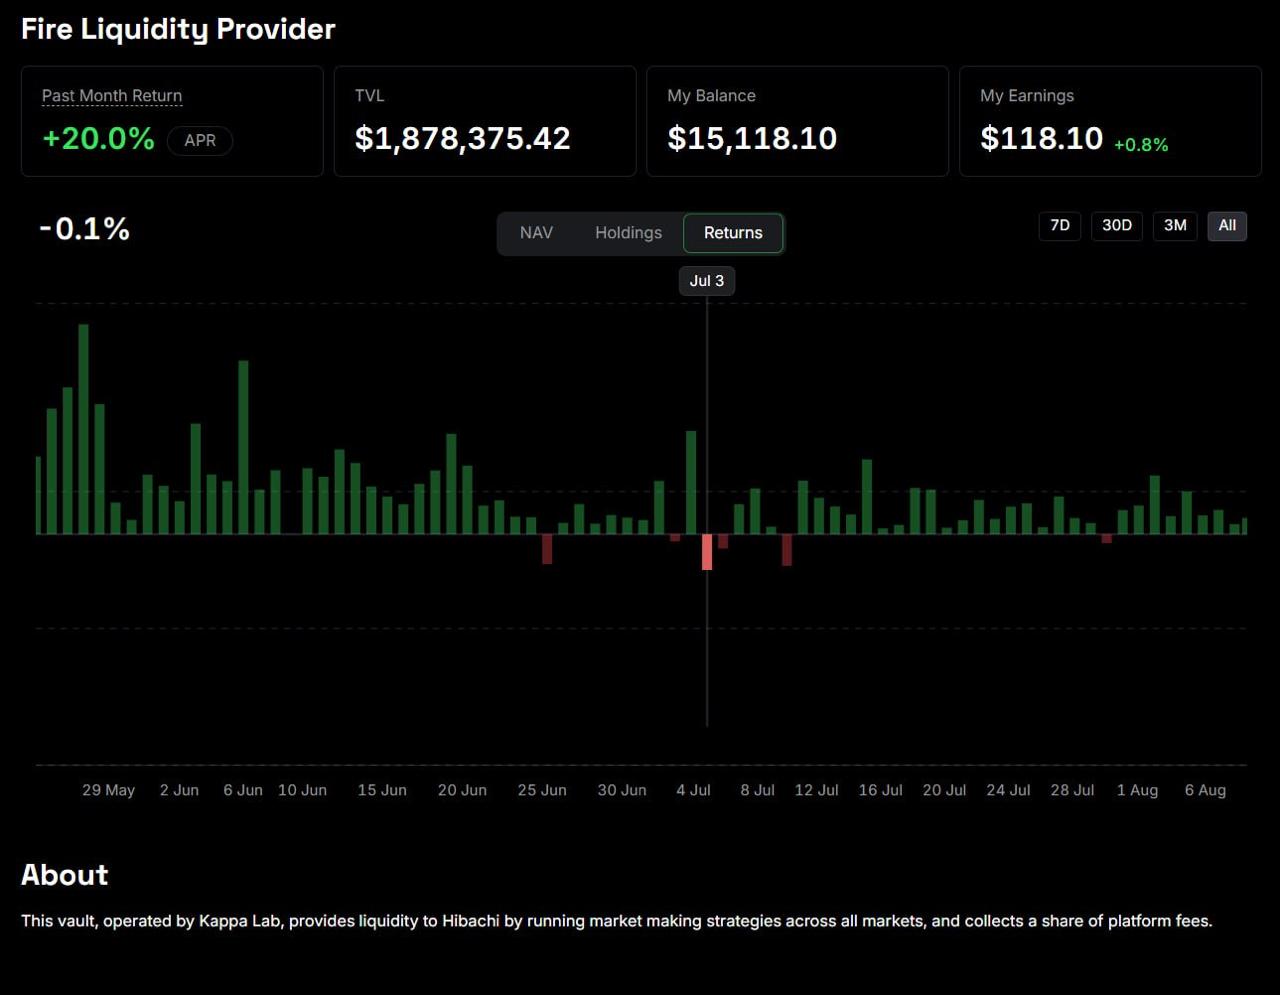Switch to the Holdings tab

[x=628, y=233]
